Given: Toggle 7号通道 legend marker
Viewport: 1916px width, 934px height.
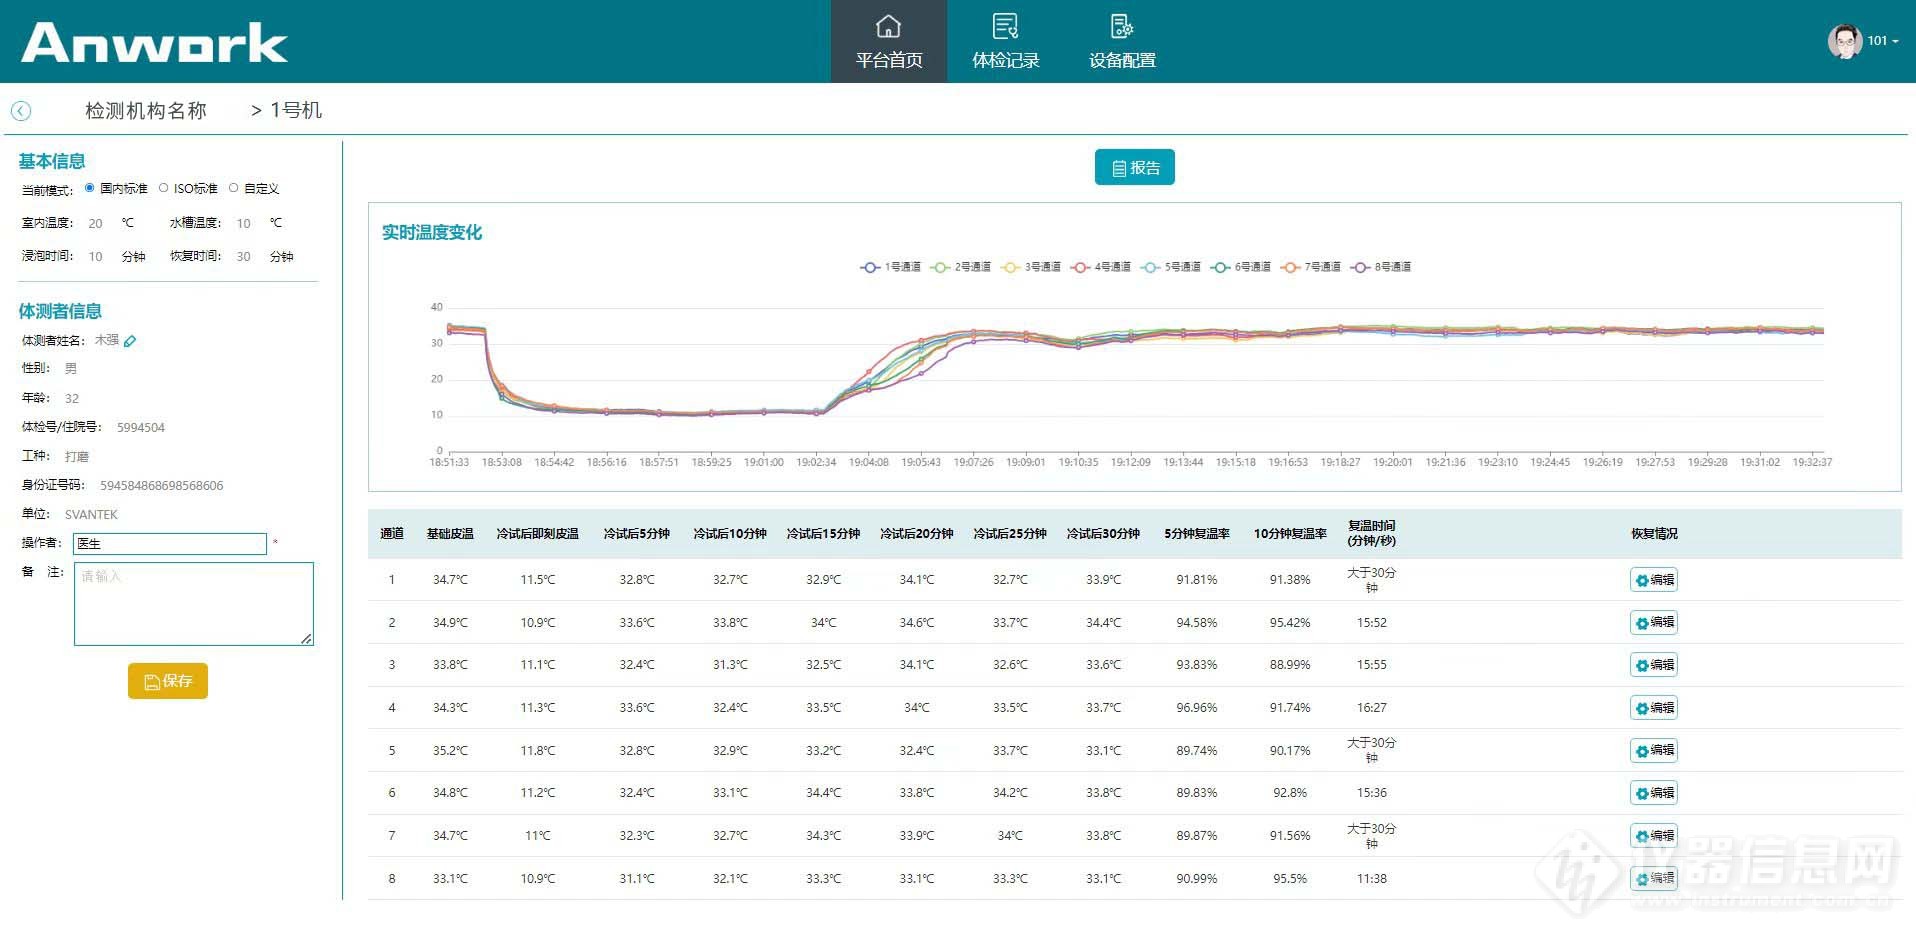Looking at the screenshot, I should tap(1290, 267).
